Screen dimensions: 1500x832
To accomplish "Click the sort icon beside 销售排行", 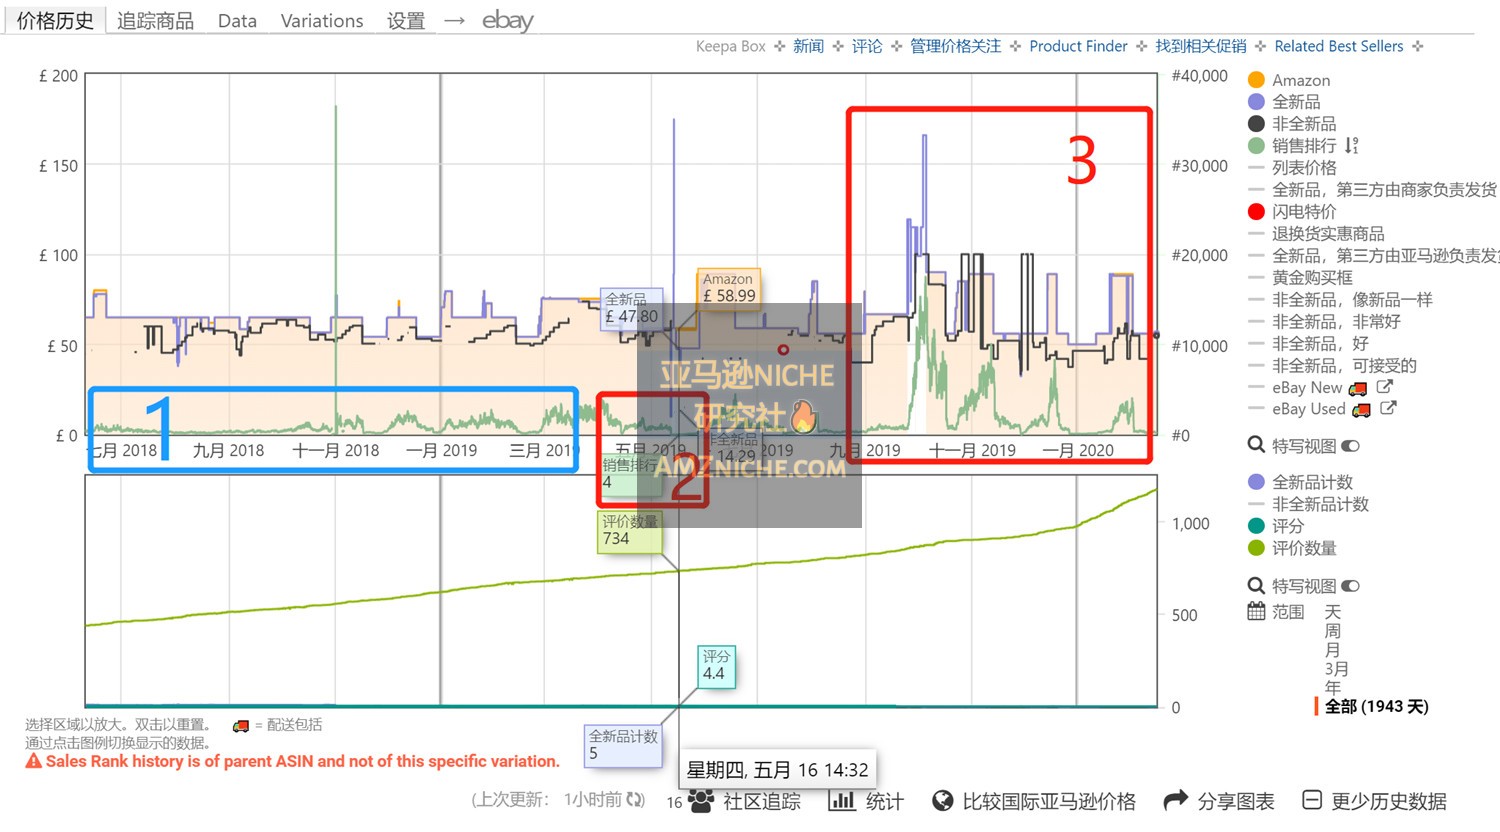I will 1351,146.
